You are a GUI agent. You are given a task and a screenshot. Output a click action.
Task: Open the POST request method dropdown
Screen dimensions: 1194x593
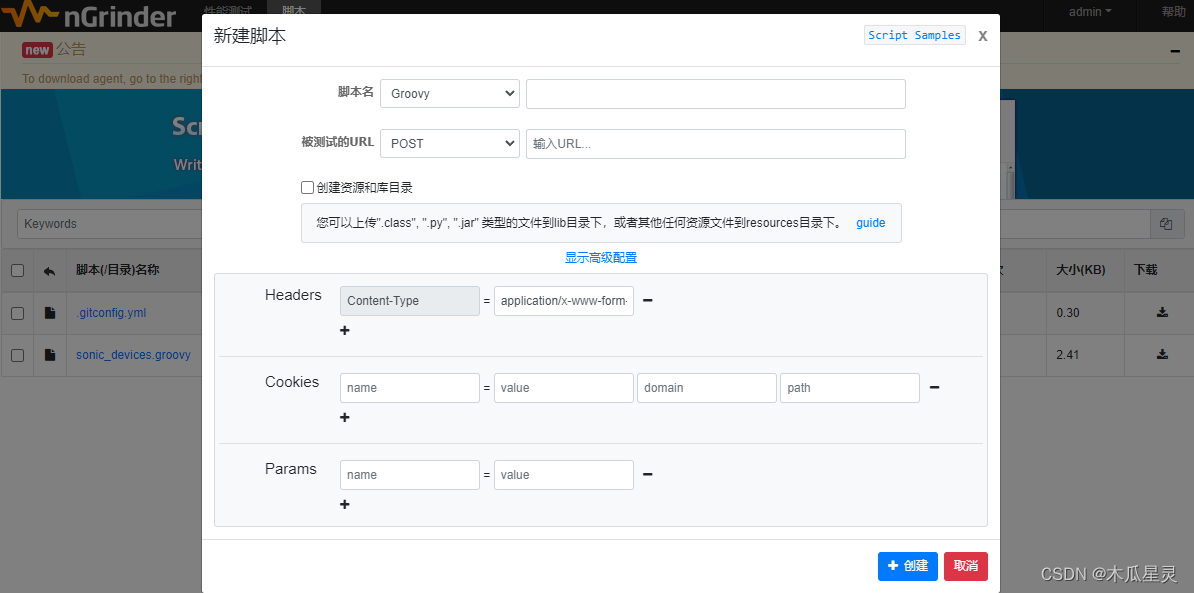449,143
